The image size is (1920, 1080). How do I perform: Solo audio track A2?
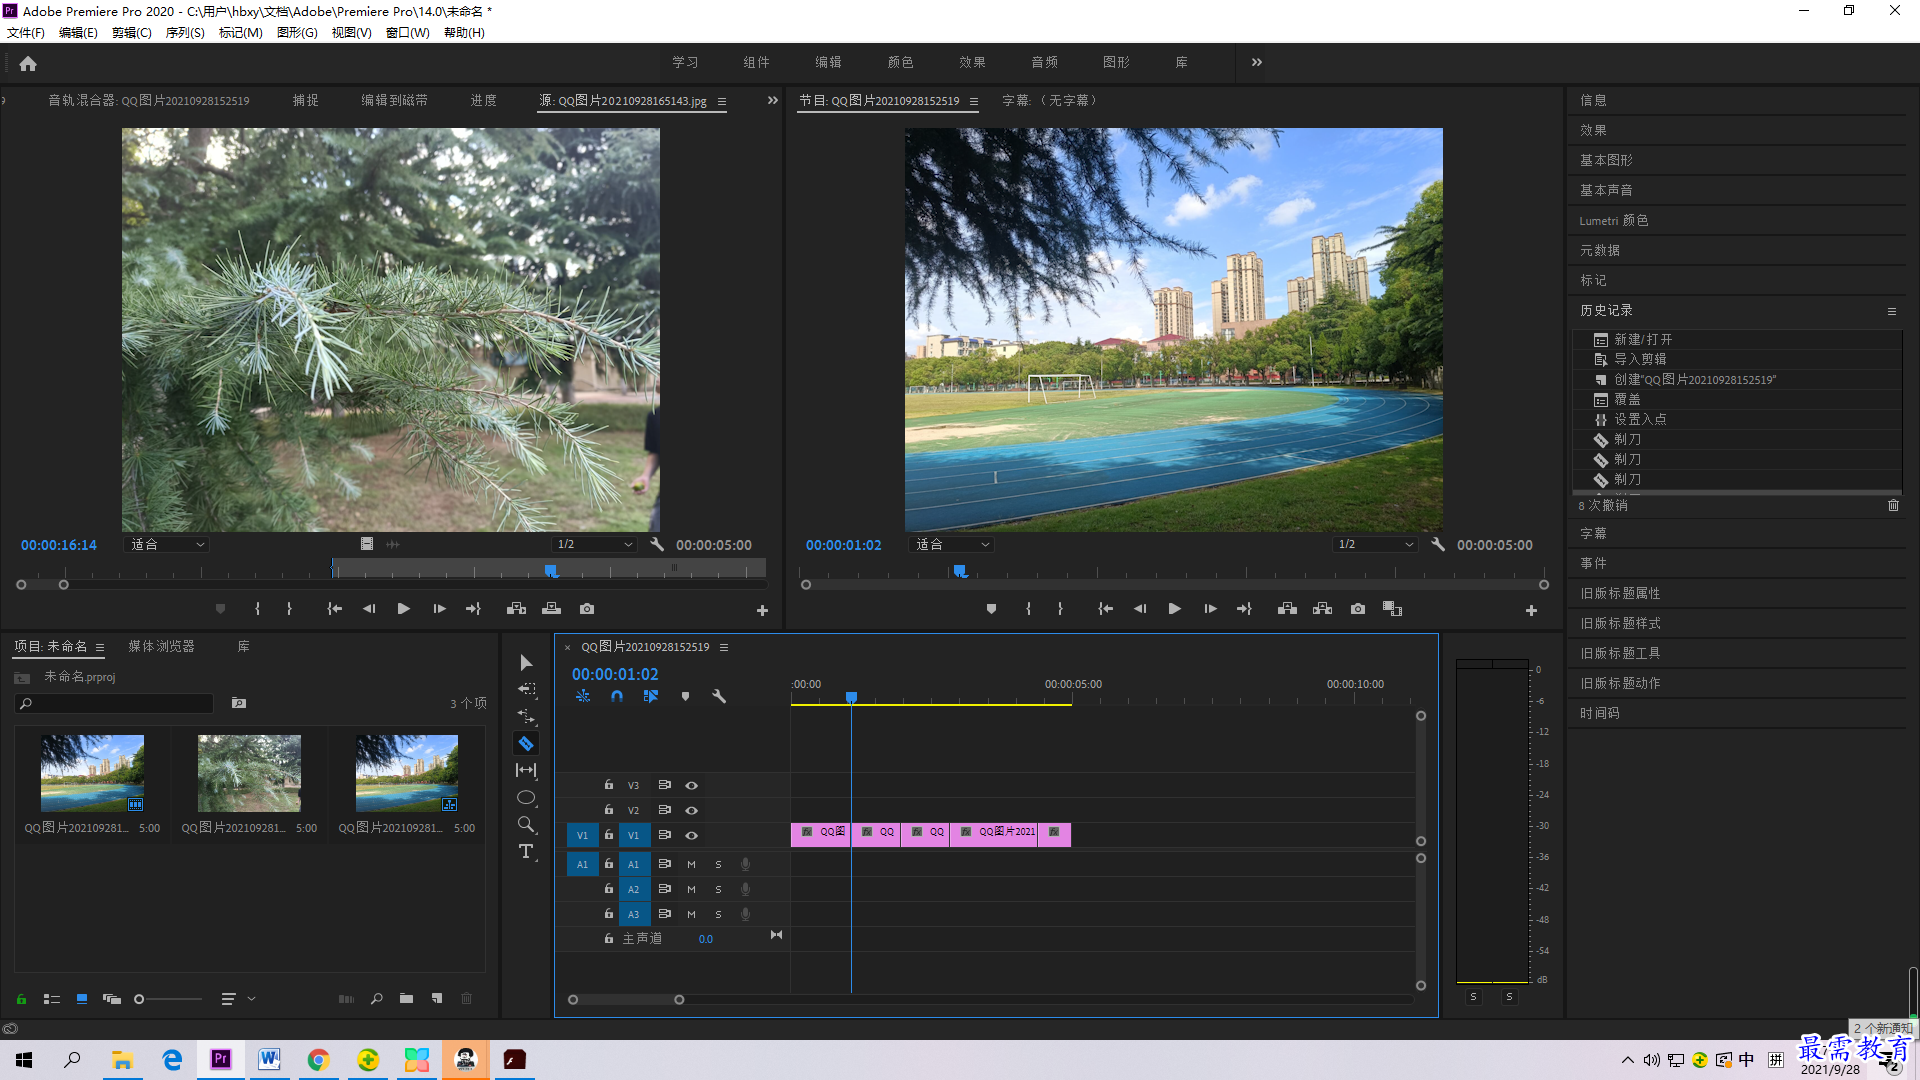(x=718, y=889)
